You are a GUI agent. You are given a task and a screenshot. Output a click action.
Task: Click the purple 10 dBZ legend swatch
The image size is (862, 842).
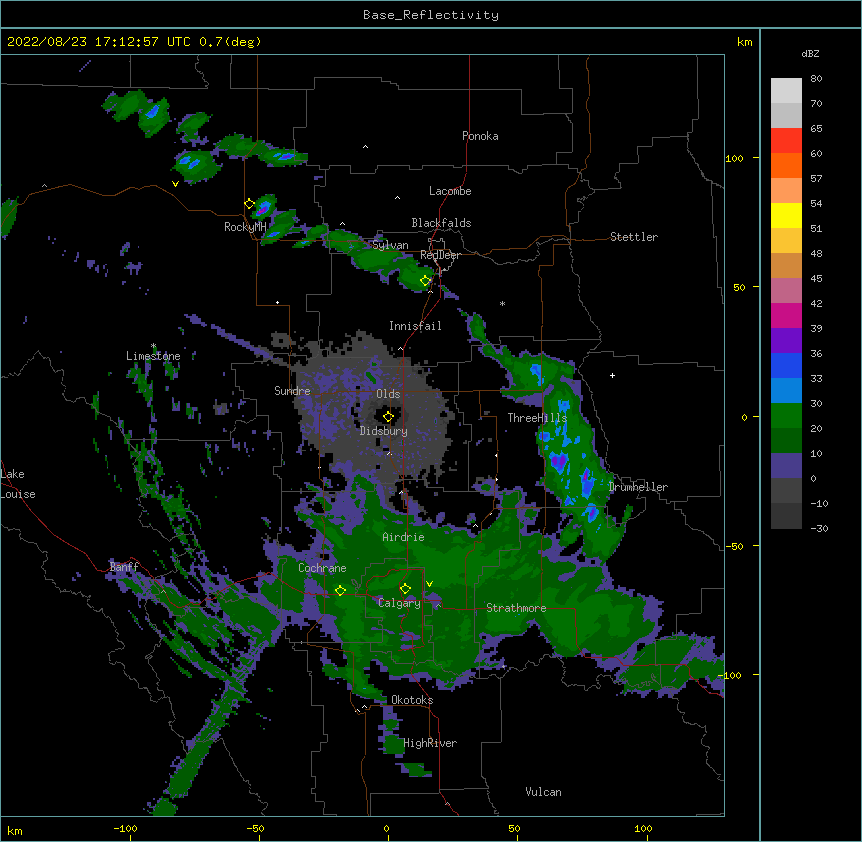pos(786,466)
